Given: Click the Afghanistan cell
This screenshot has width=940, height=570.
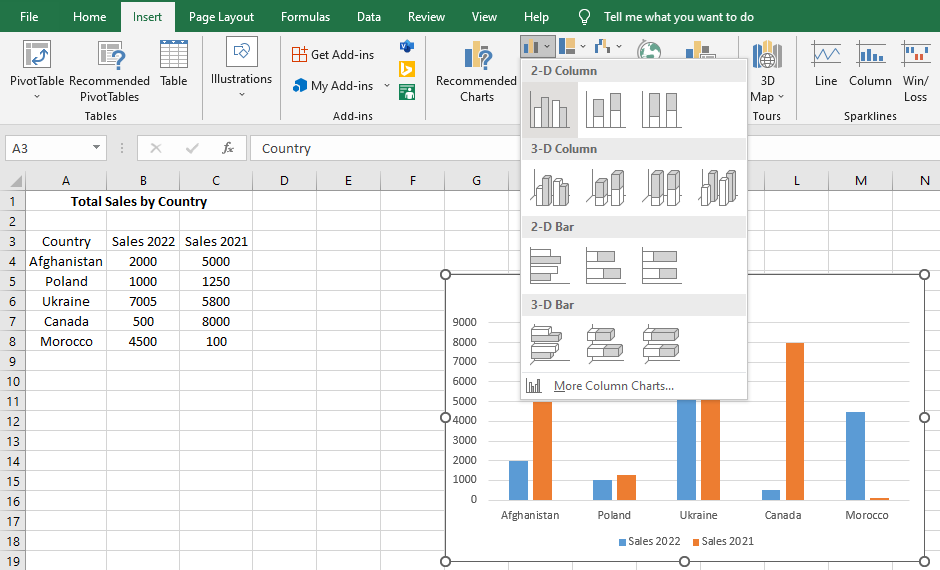Looking at the screenshot, I should point(66,261).
